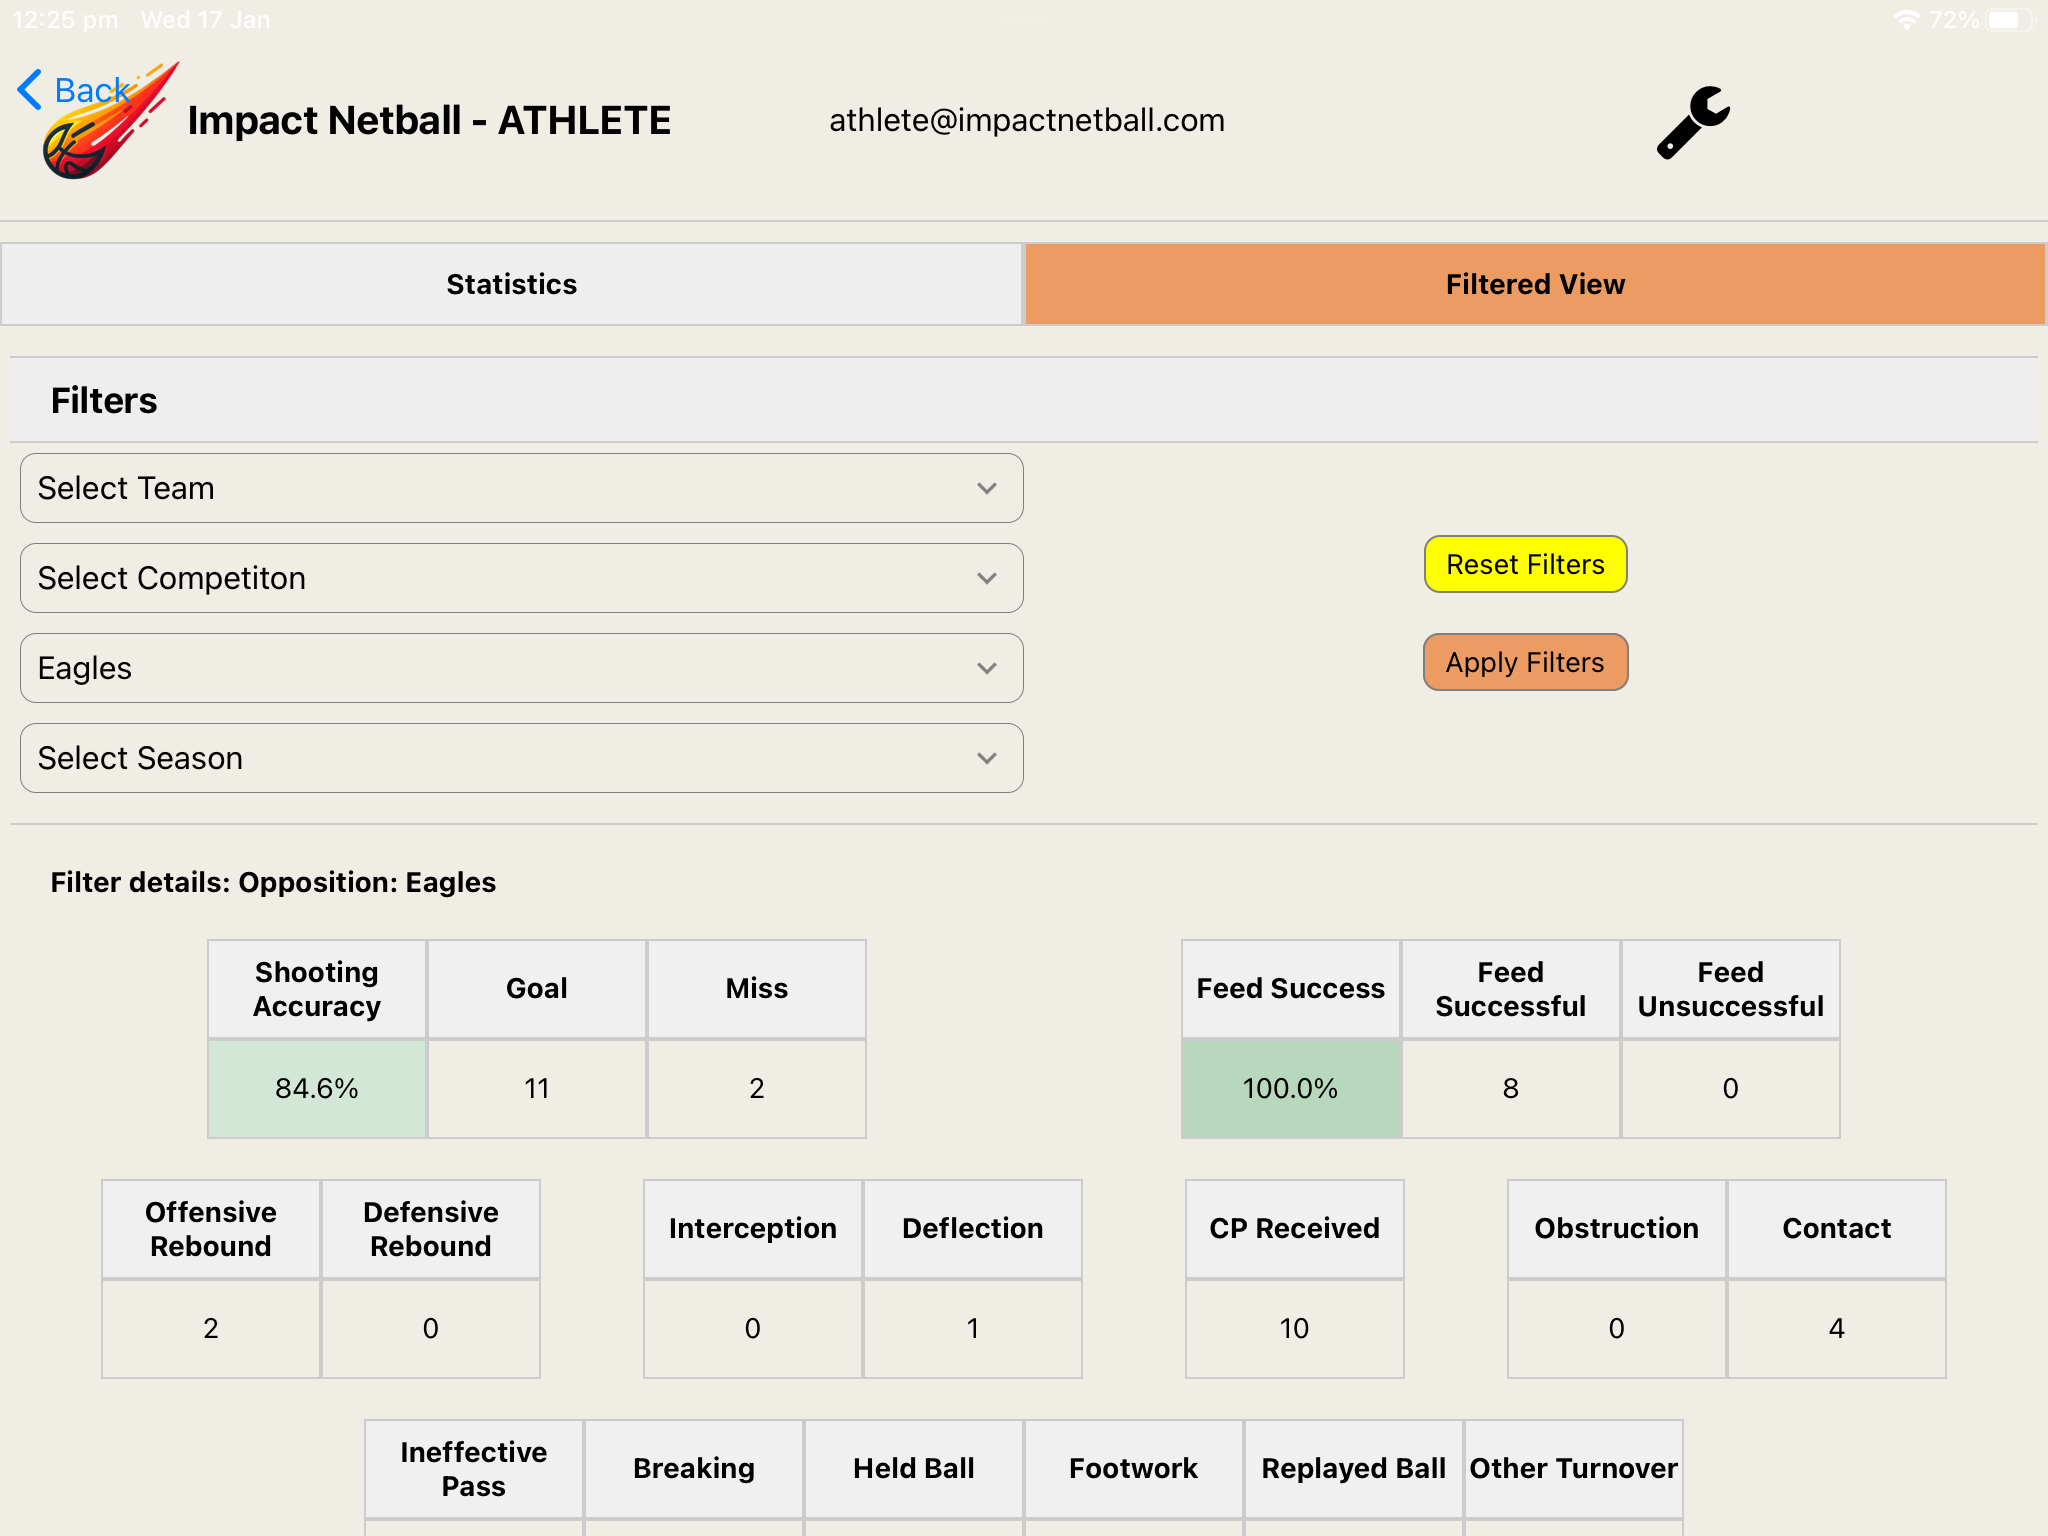Screen dimensions: 2048x1536
Task: Select the Goal column header
Action: [537, 988]
